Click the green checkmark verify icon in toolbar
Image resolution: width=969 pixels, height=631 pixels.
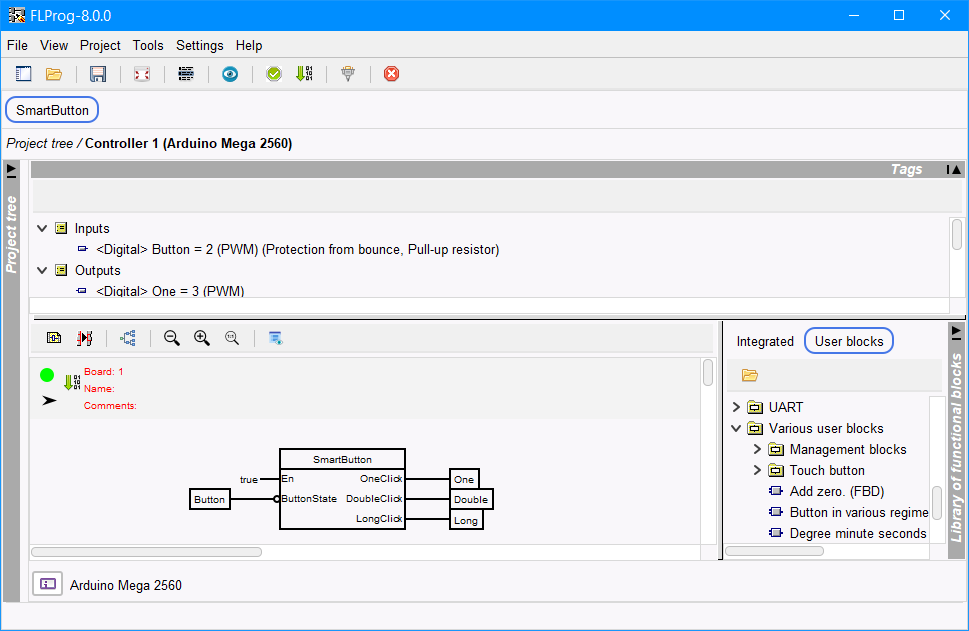coord(274,74)
